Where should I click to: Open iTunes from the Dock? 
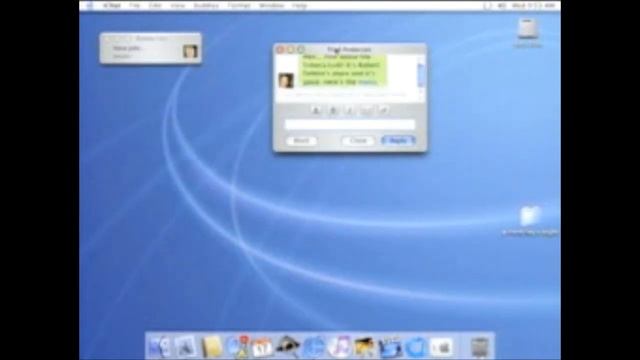click(339, 347)
